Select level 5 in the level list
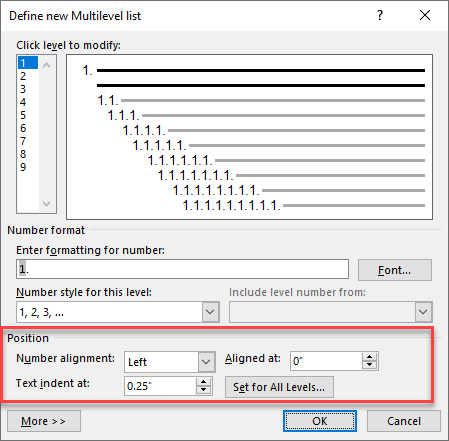 pyautogui.click(x=28, y=115)
